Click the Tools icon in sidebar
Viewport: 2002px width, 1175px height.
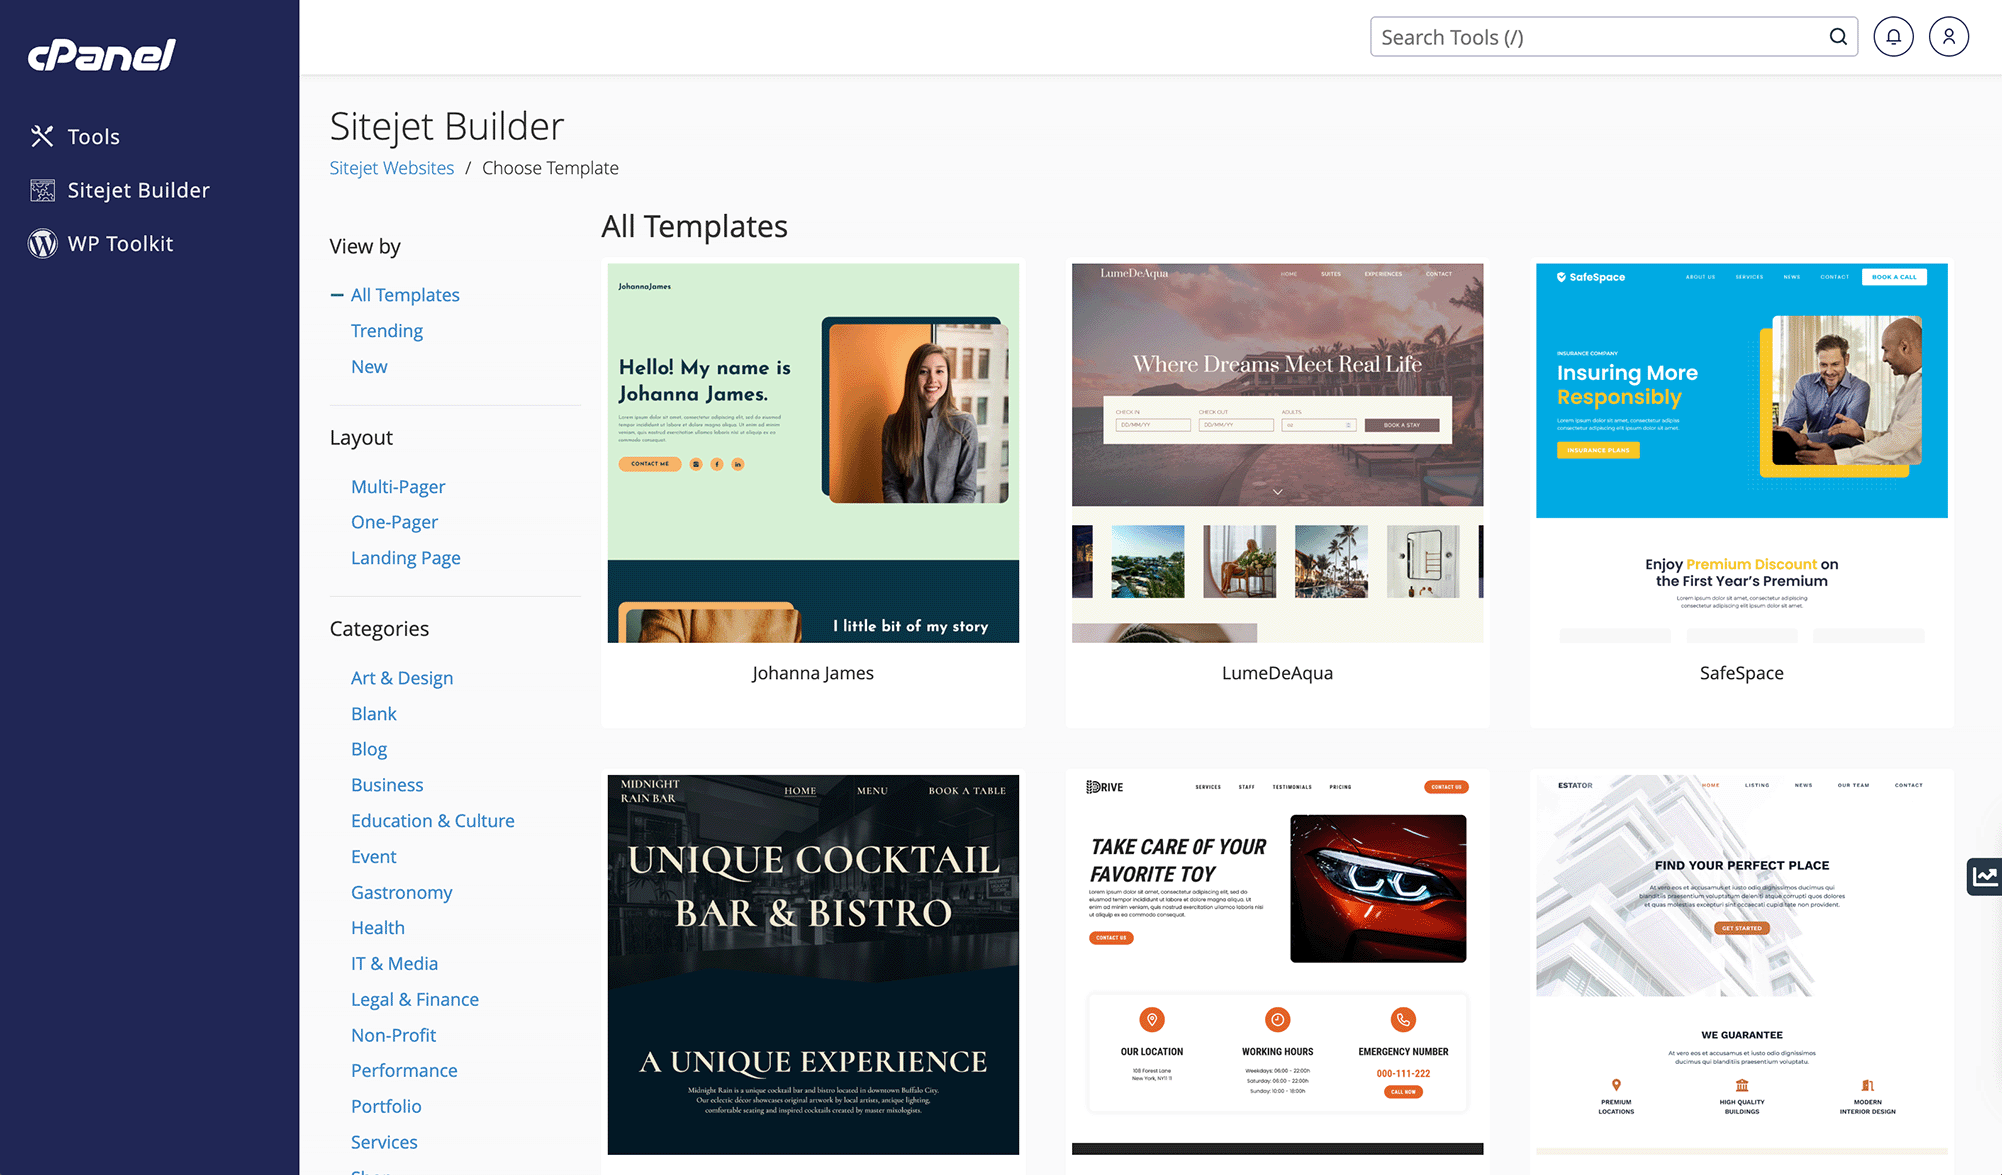point(41,136)
